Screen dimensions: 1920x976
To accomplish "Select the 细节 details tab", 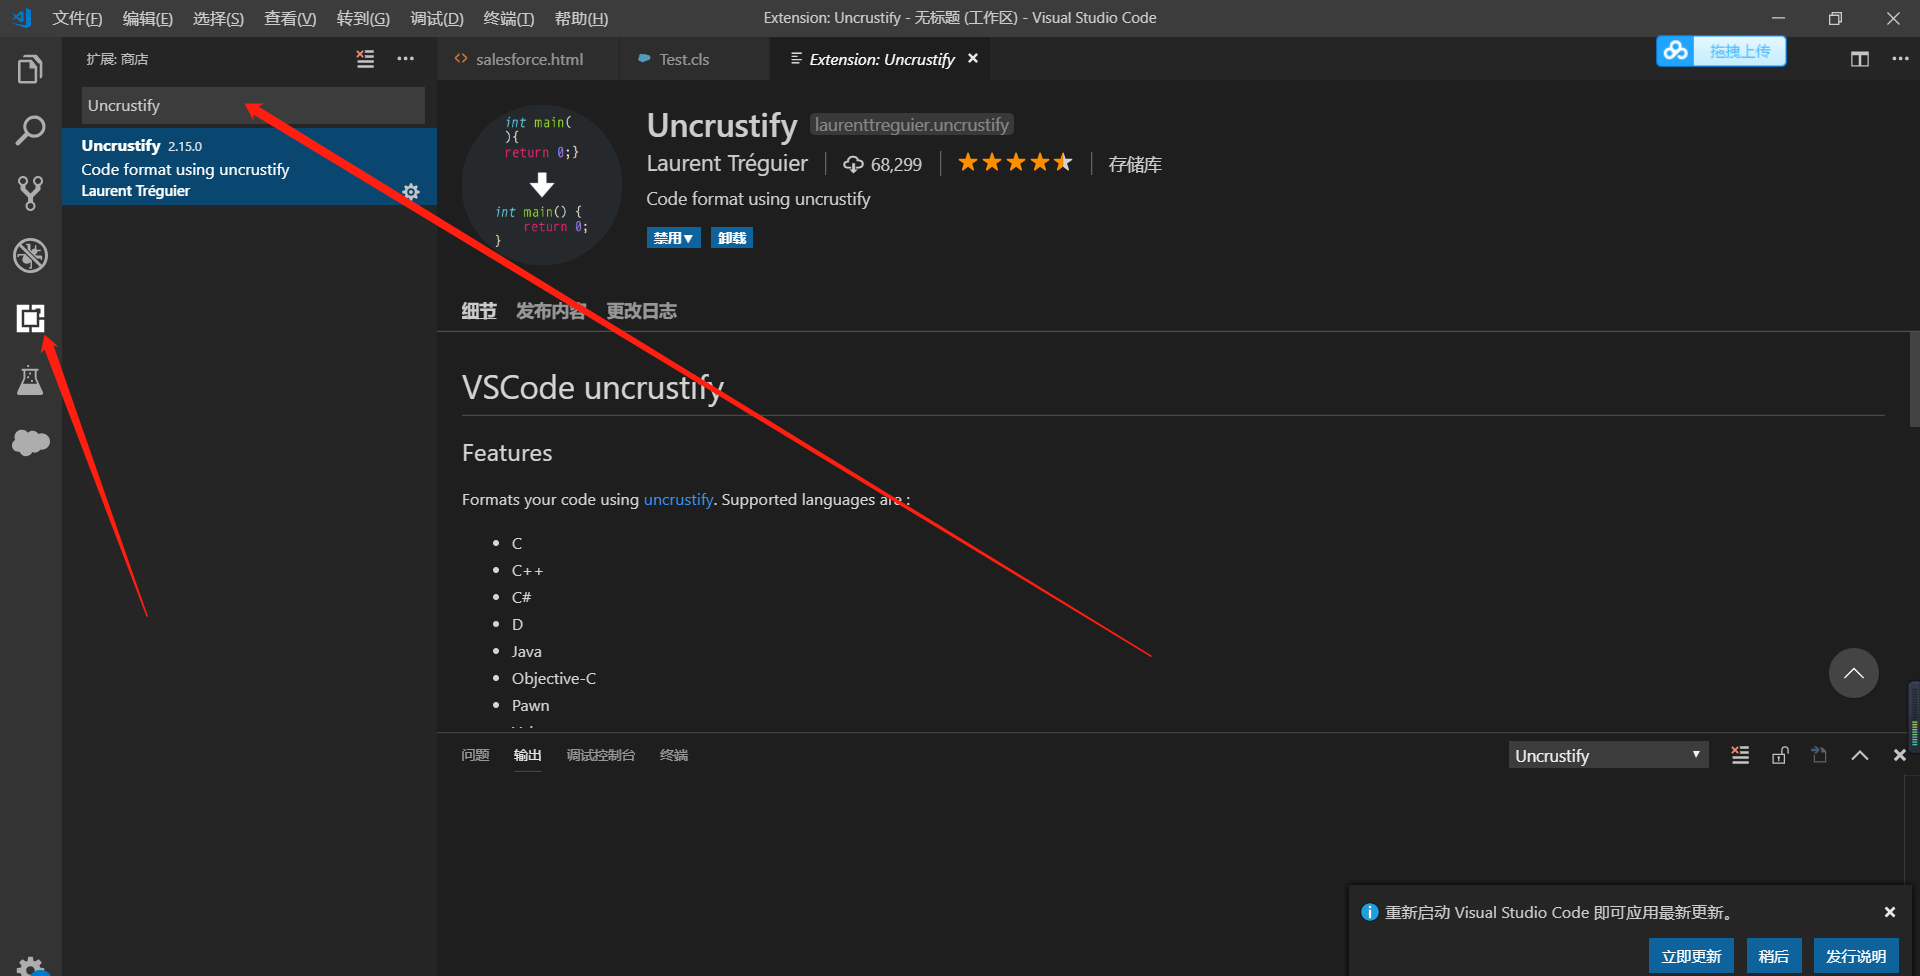I will point(479,311).
